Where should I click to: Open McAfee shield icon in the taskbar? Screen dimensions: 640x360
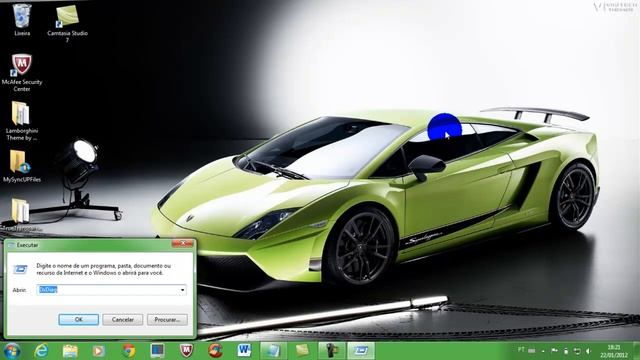[186, 351]
